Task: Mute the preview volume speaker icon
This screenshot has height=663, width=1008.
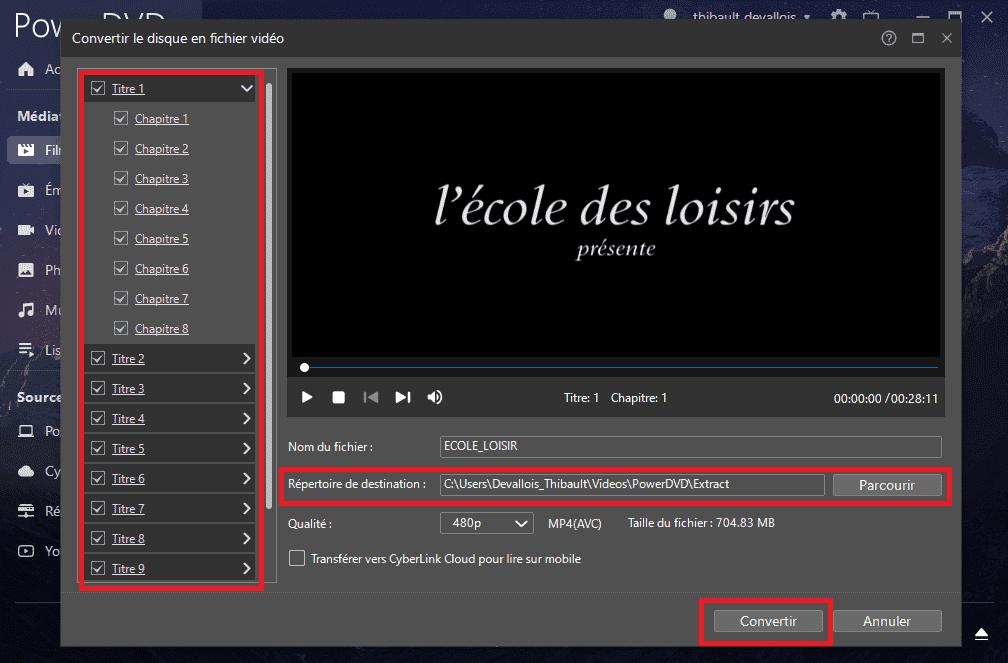Action: click(435, 397)
